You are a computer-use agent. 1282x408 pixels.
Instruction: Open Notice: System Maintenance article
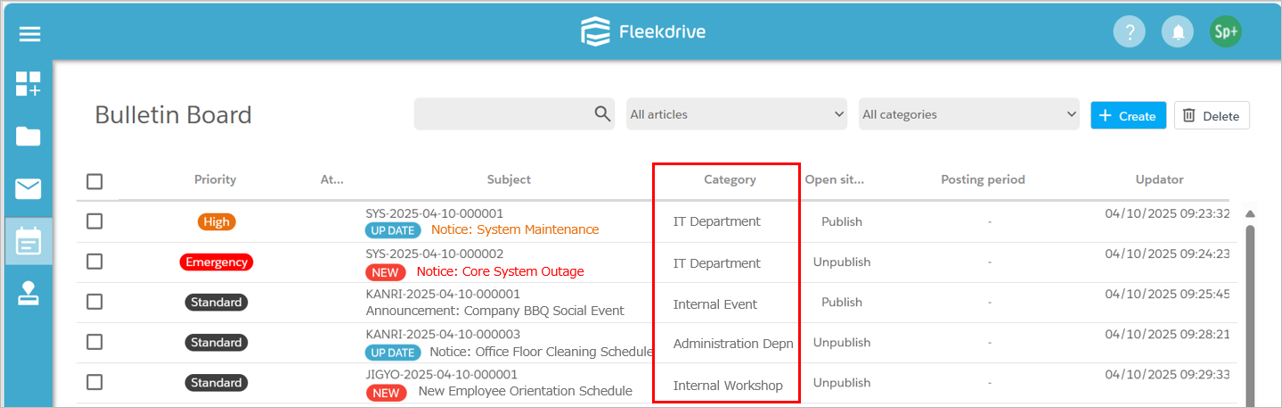[515, 230]
